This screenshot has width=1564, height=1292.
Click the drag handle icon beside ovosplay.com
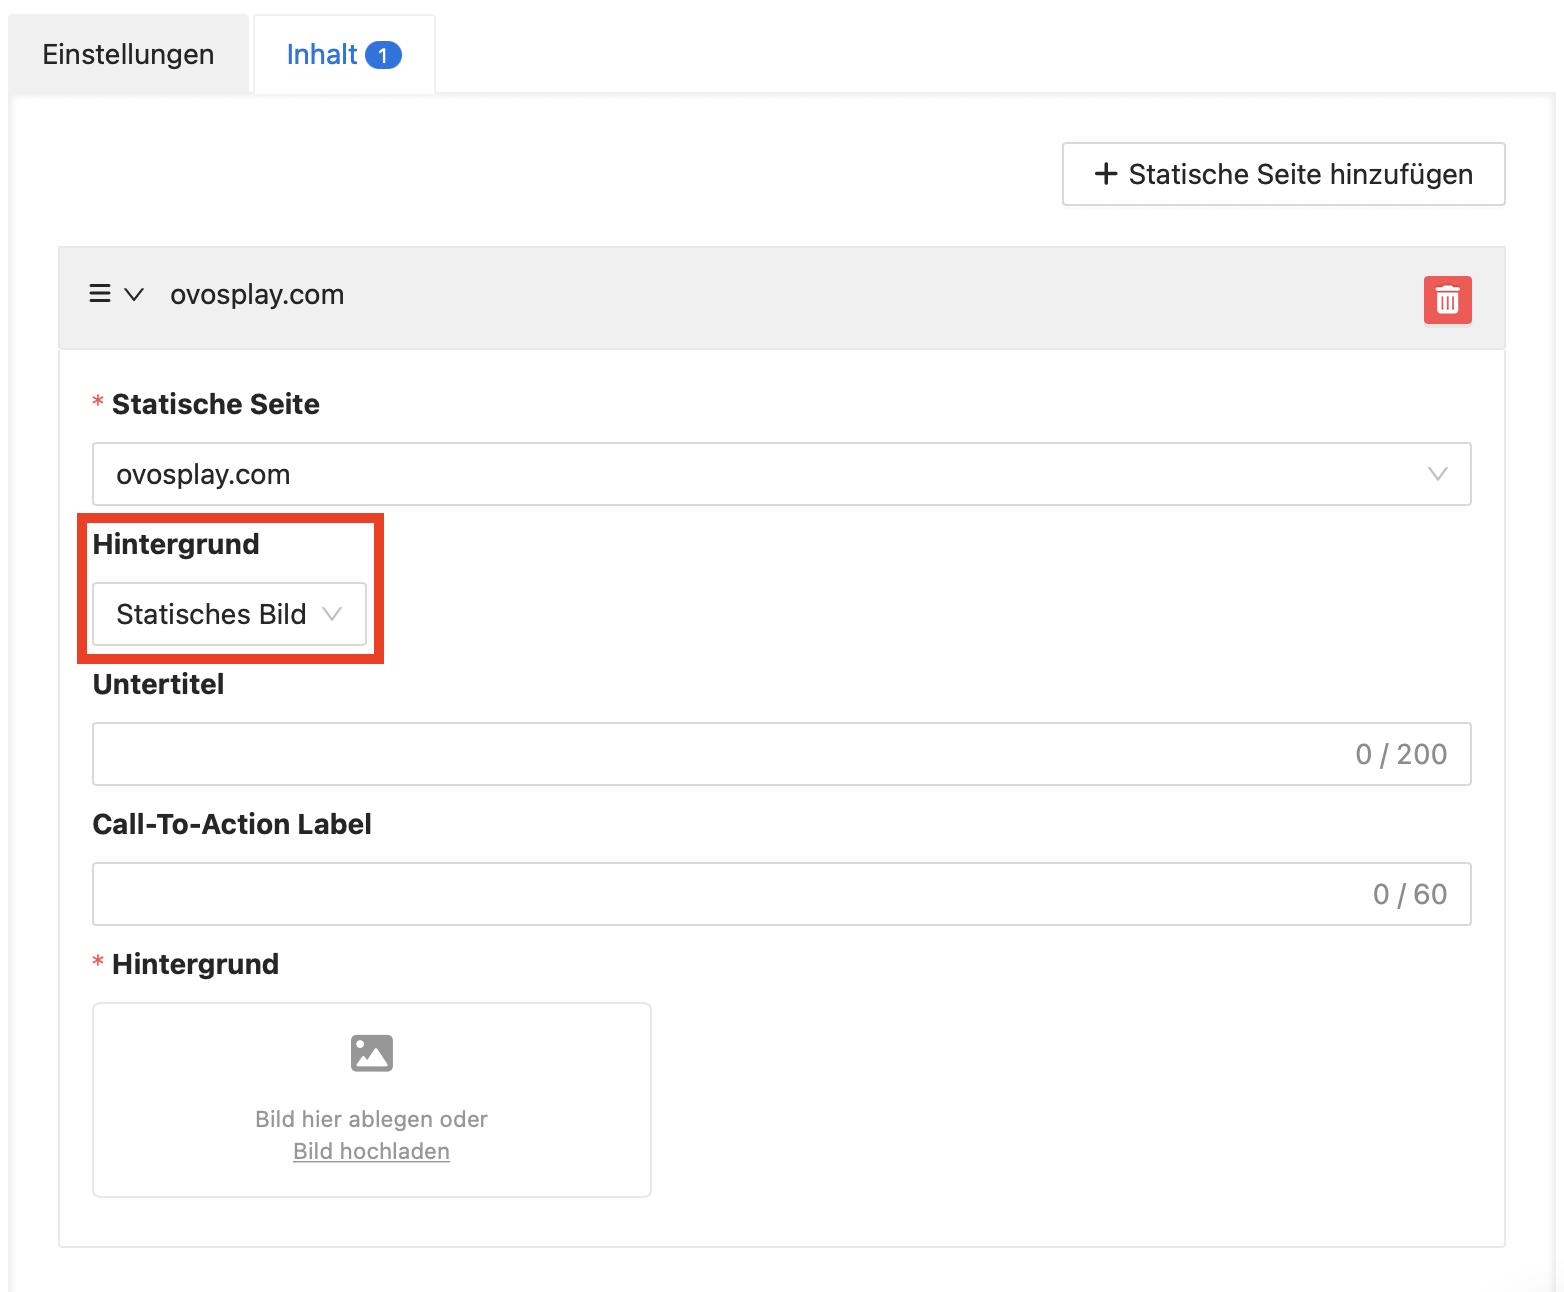pyautogui.click(x=100, y=294)
